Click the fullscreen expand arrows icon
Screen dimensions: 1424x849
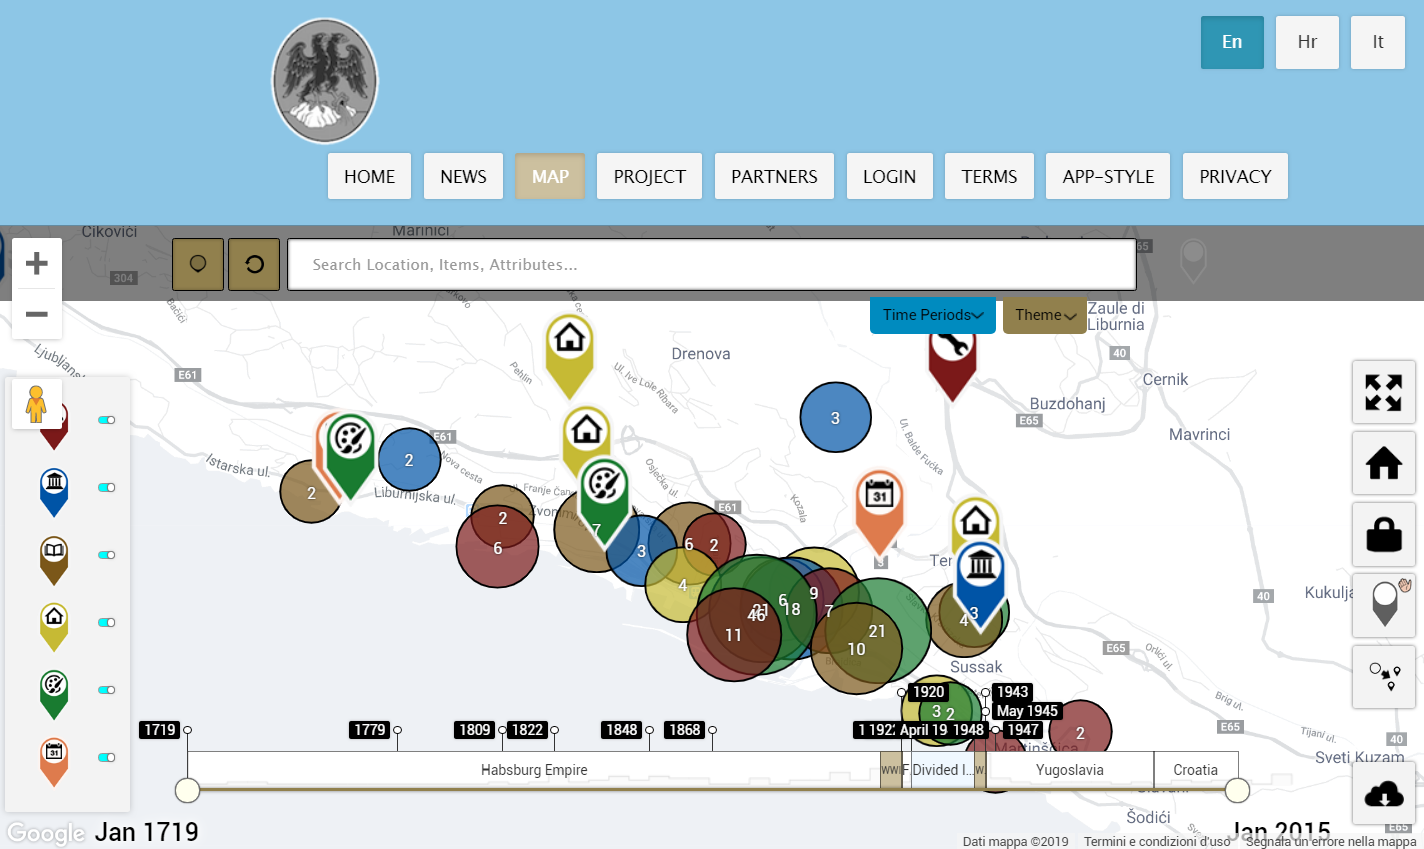pos(1383,392)
